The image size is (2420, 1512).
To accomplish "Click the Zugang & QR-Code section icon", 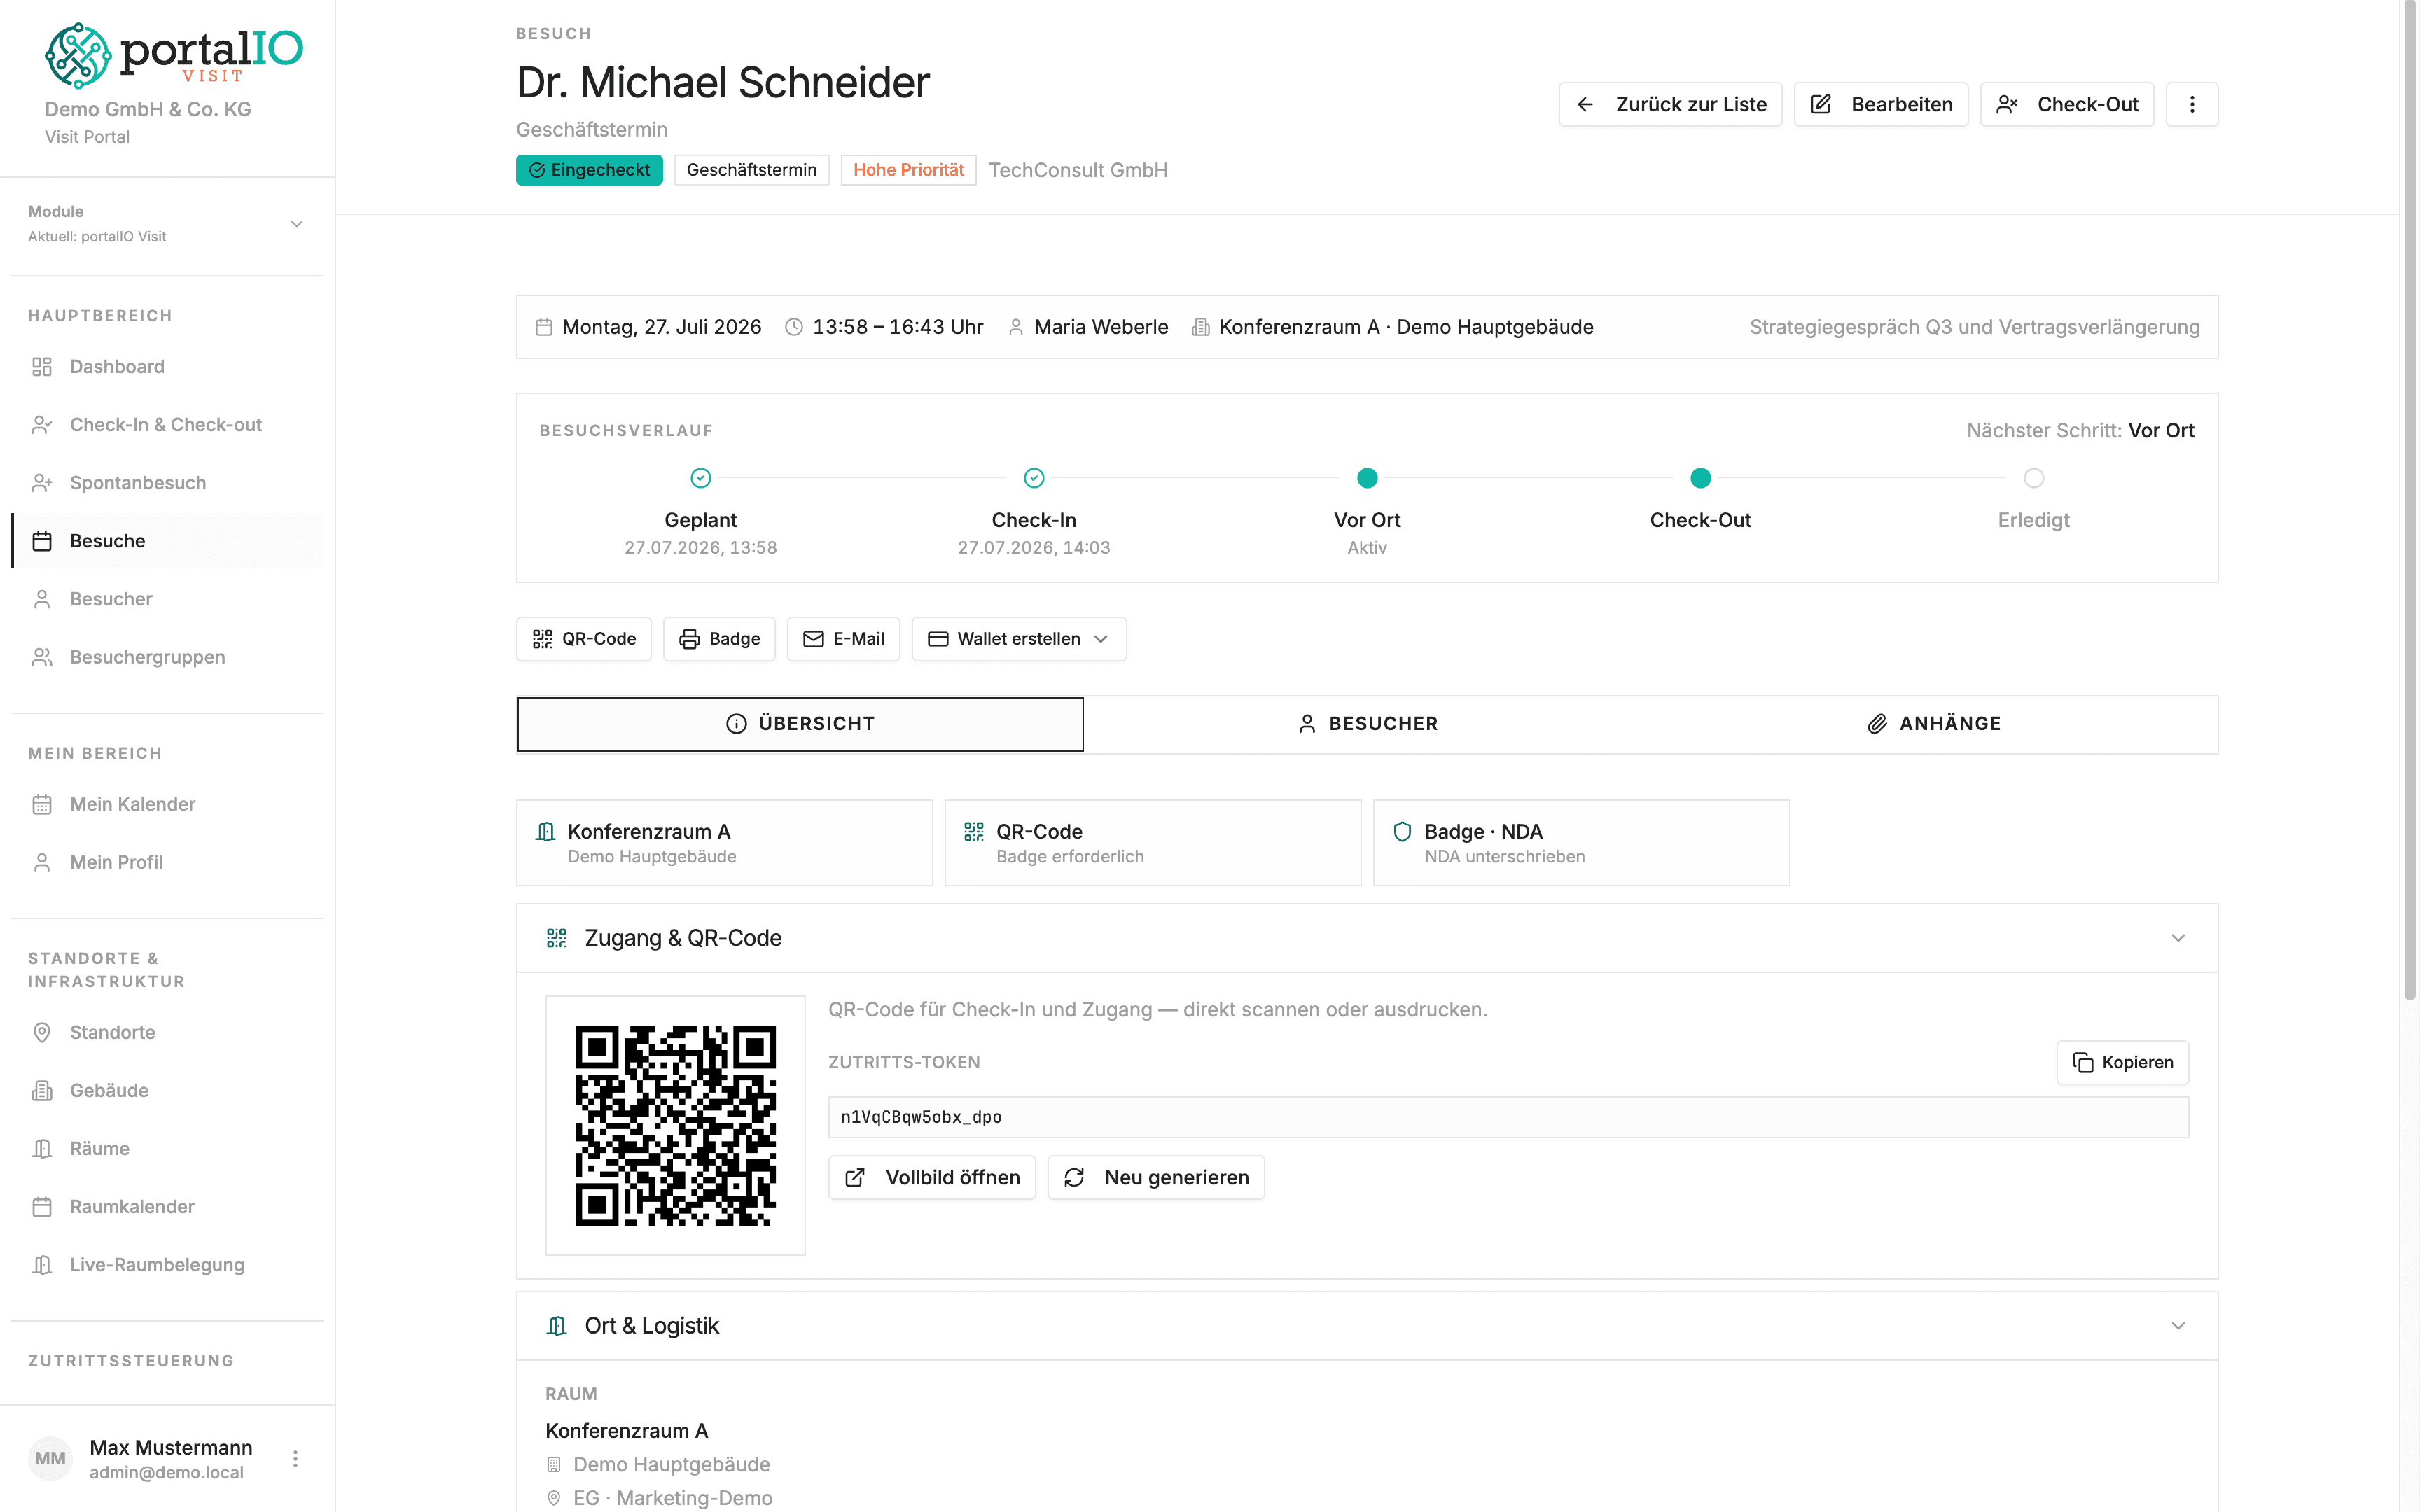I will [x=557, y=938].
